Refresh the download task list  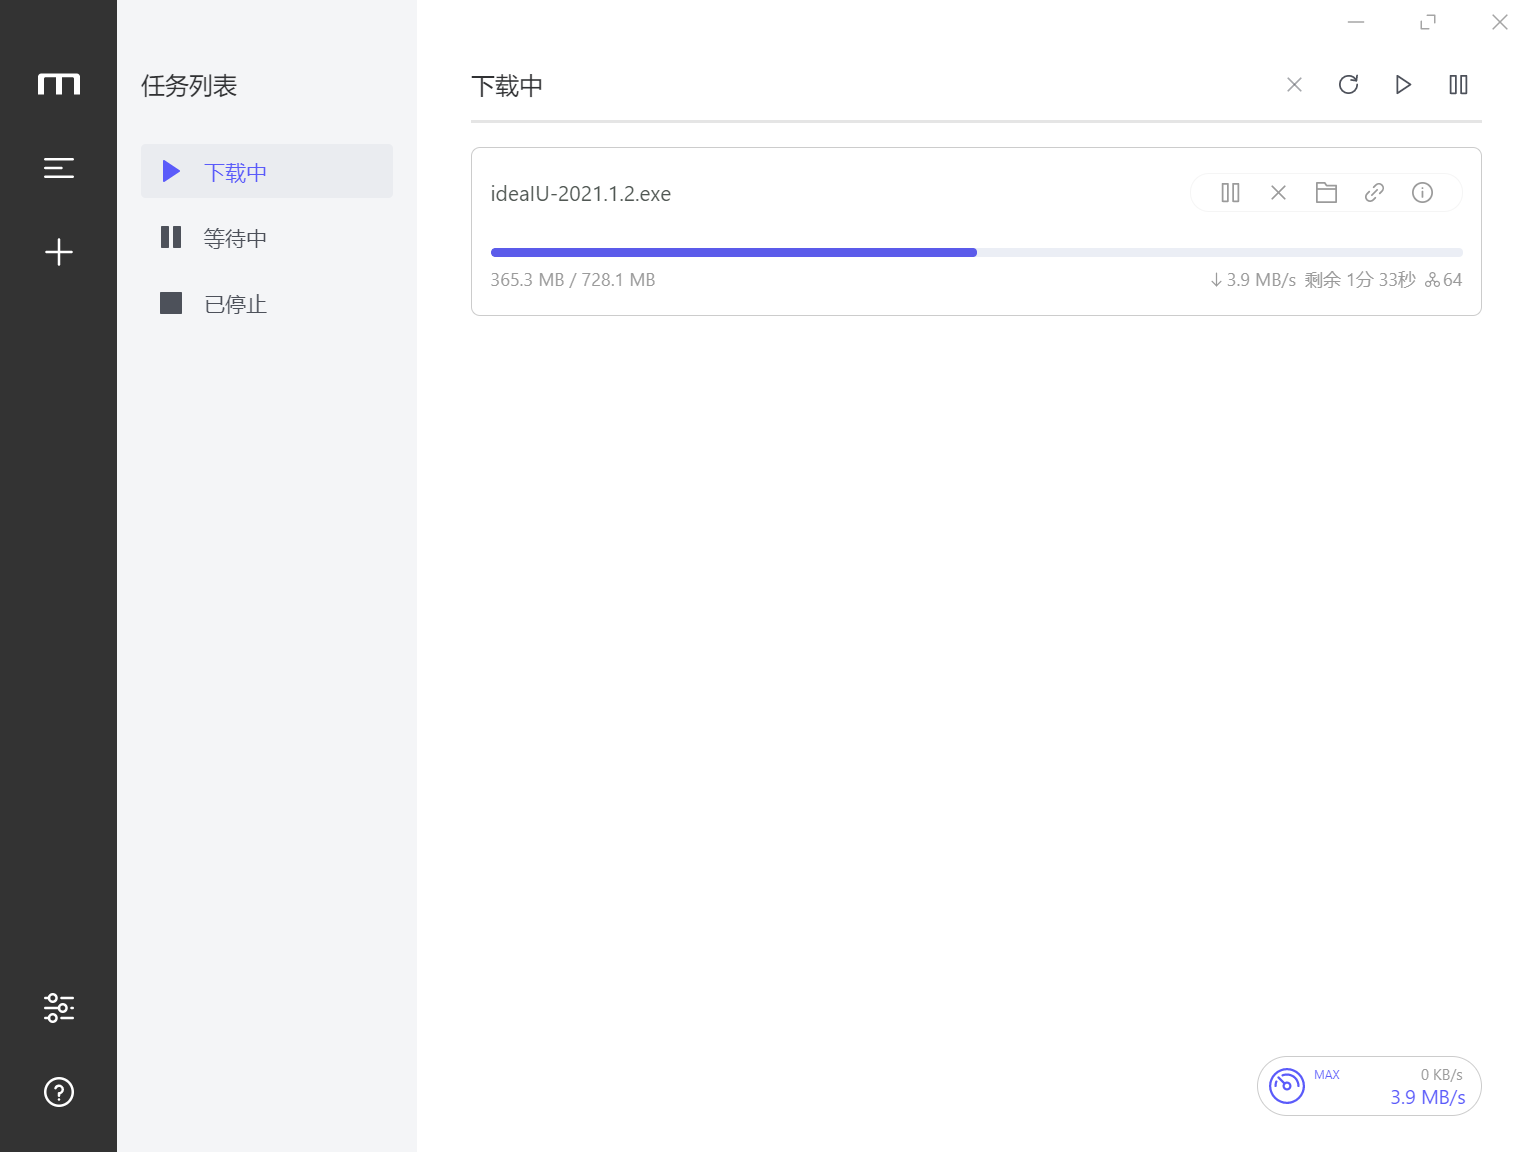1349,85
